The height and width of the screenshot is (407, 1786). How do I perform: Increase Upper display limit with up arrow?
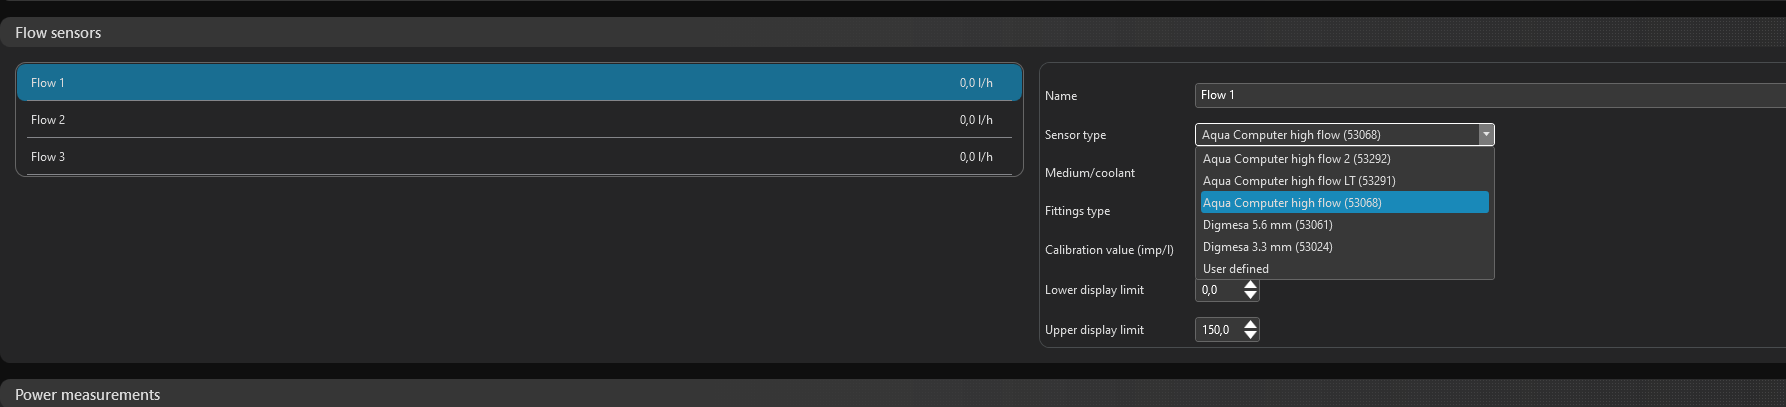[x=1250, y=325]
